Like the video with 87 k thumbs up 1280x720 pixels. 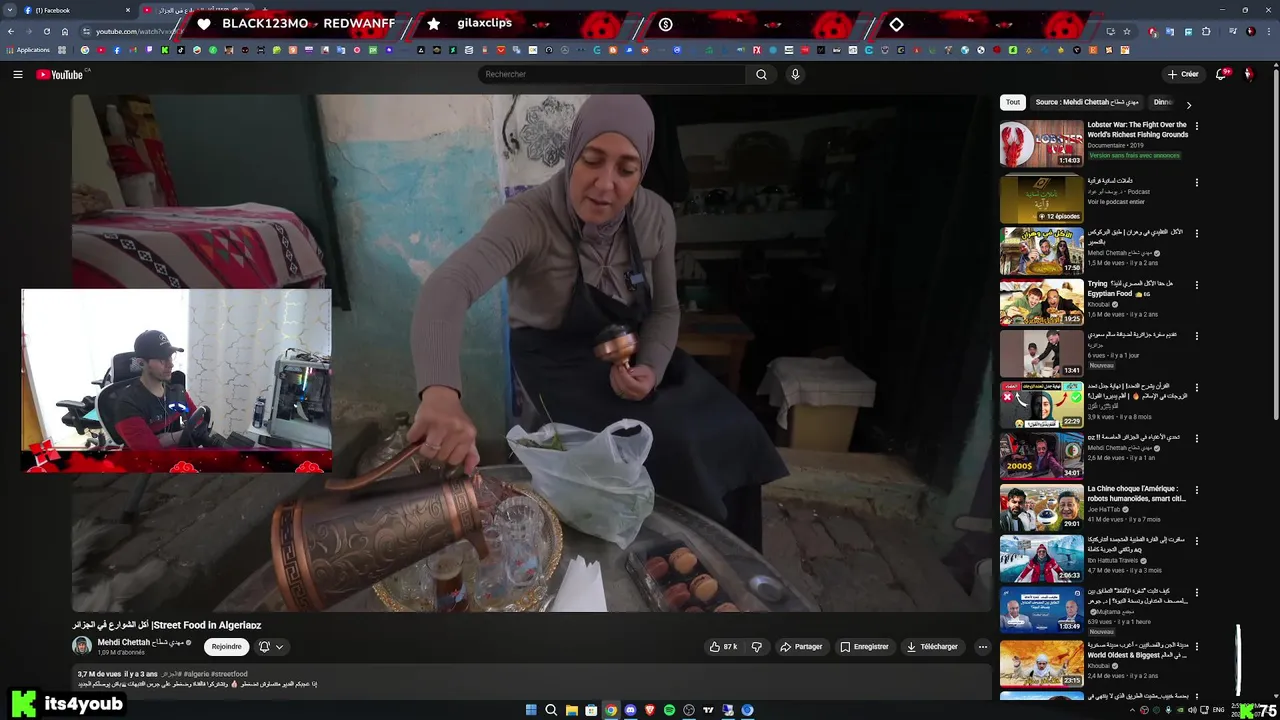[724, 647]
